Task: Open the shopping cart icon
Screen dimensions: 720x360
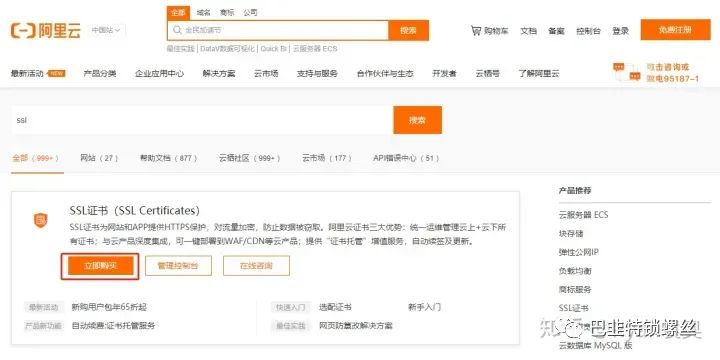Action: click(x=476, y=31)
